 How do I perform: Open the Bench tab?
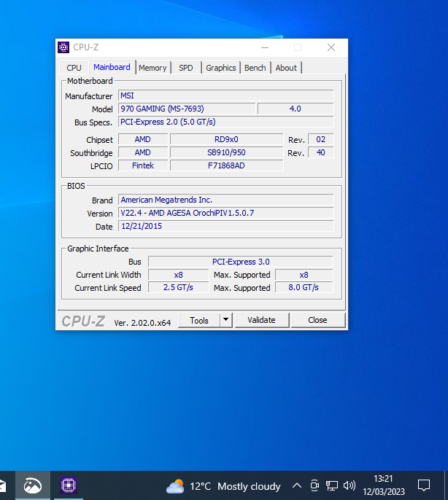(x=255, y=68)
